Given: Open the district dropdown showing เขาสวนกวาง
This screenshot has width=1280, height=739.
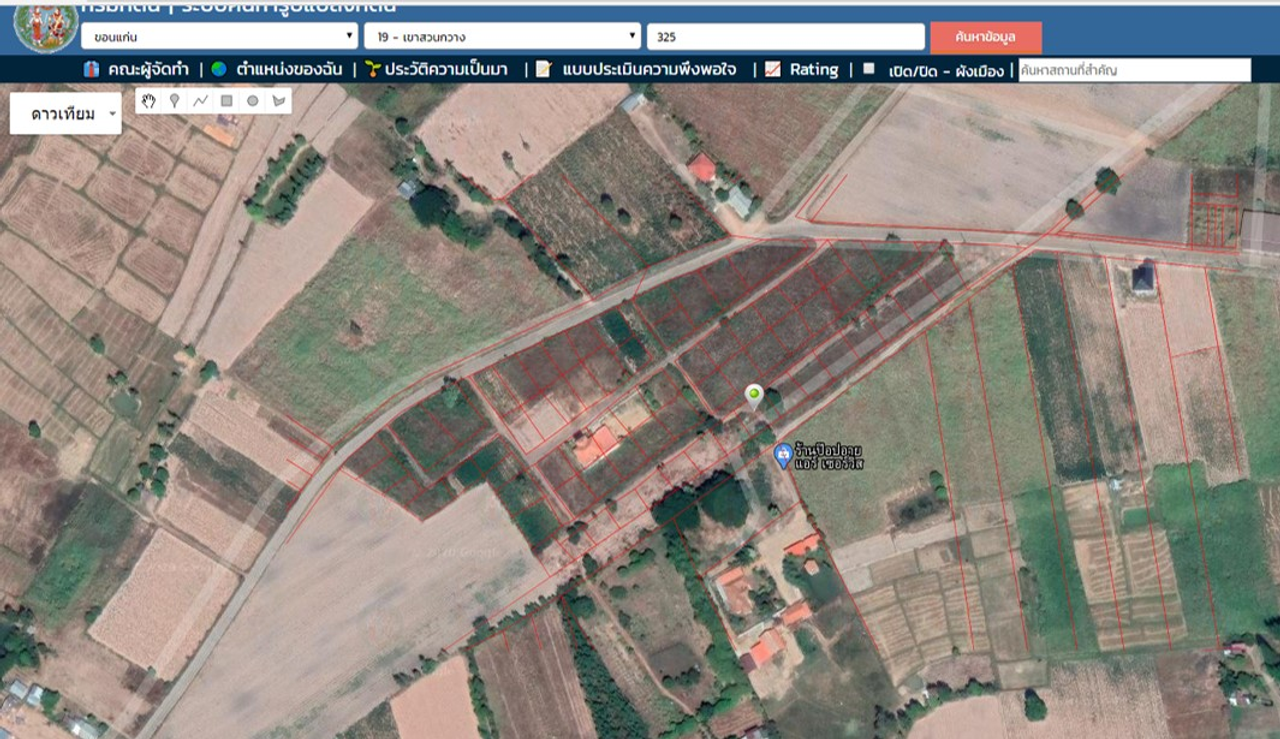Looking at the screenshot, I should click(502, 37).
